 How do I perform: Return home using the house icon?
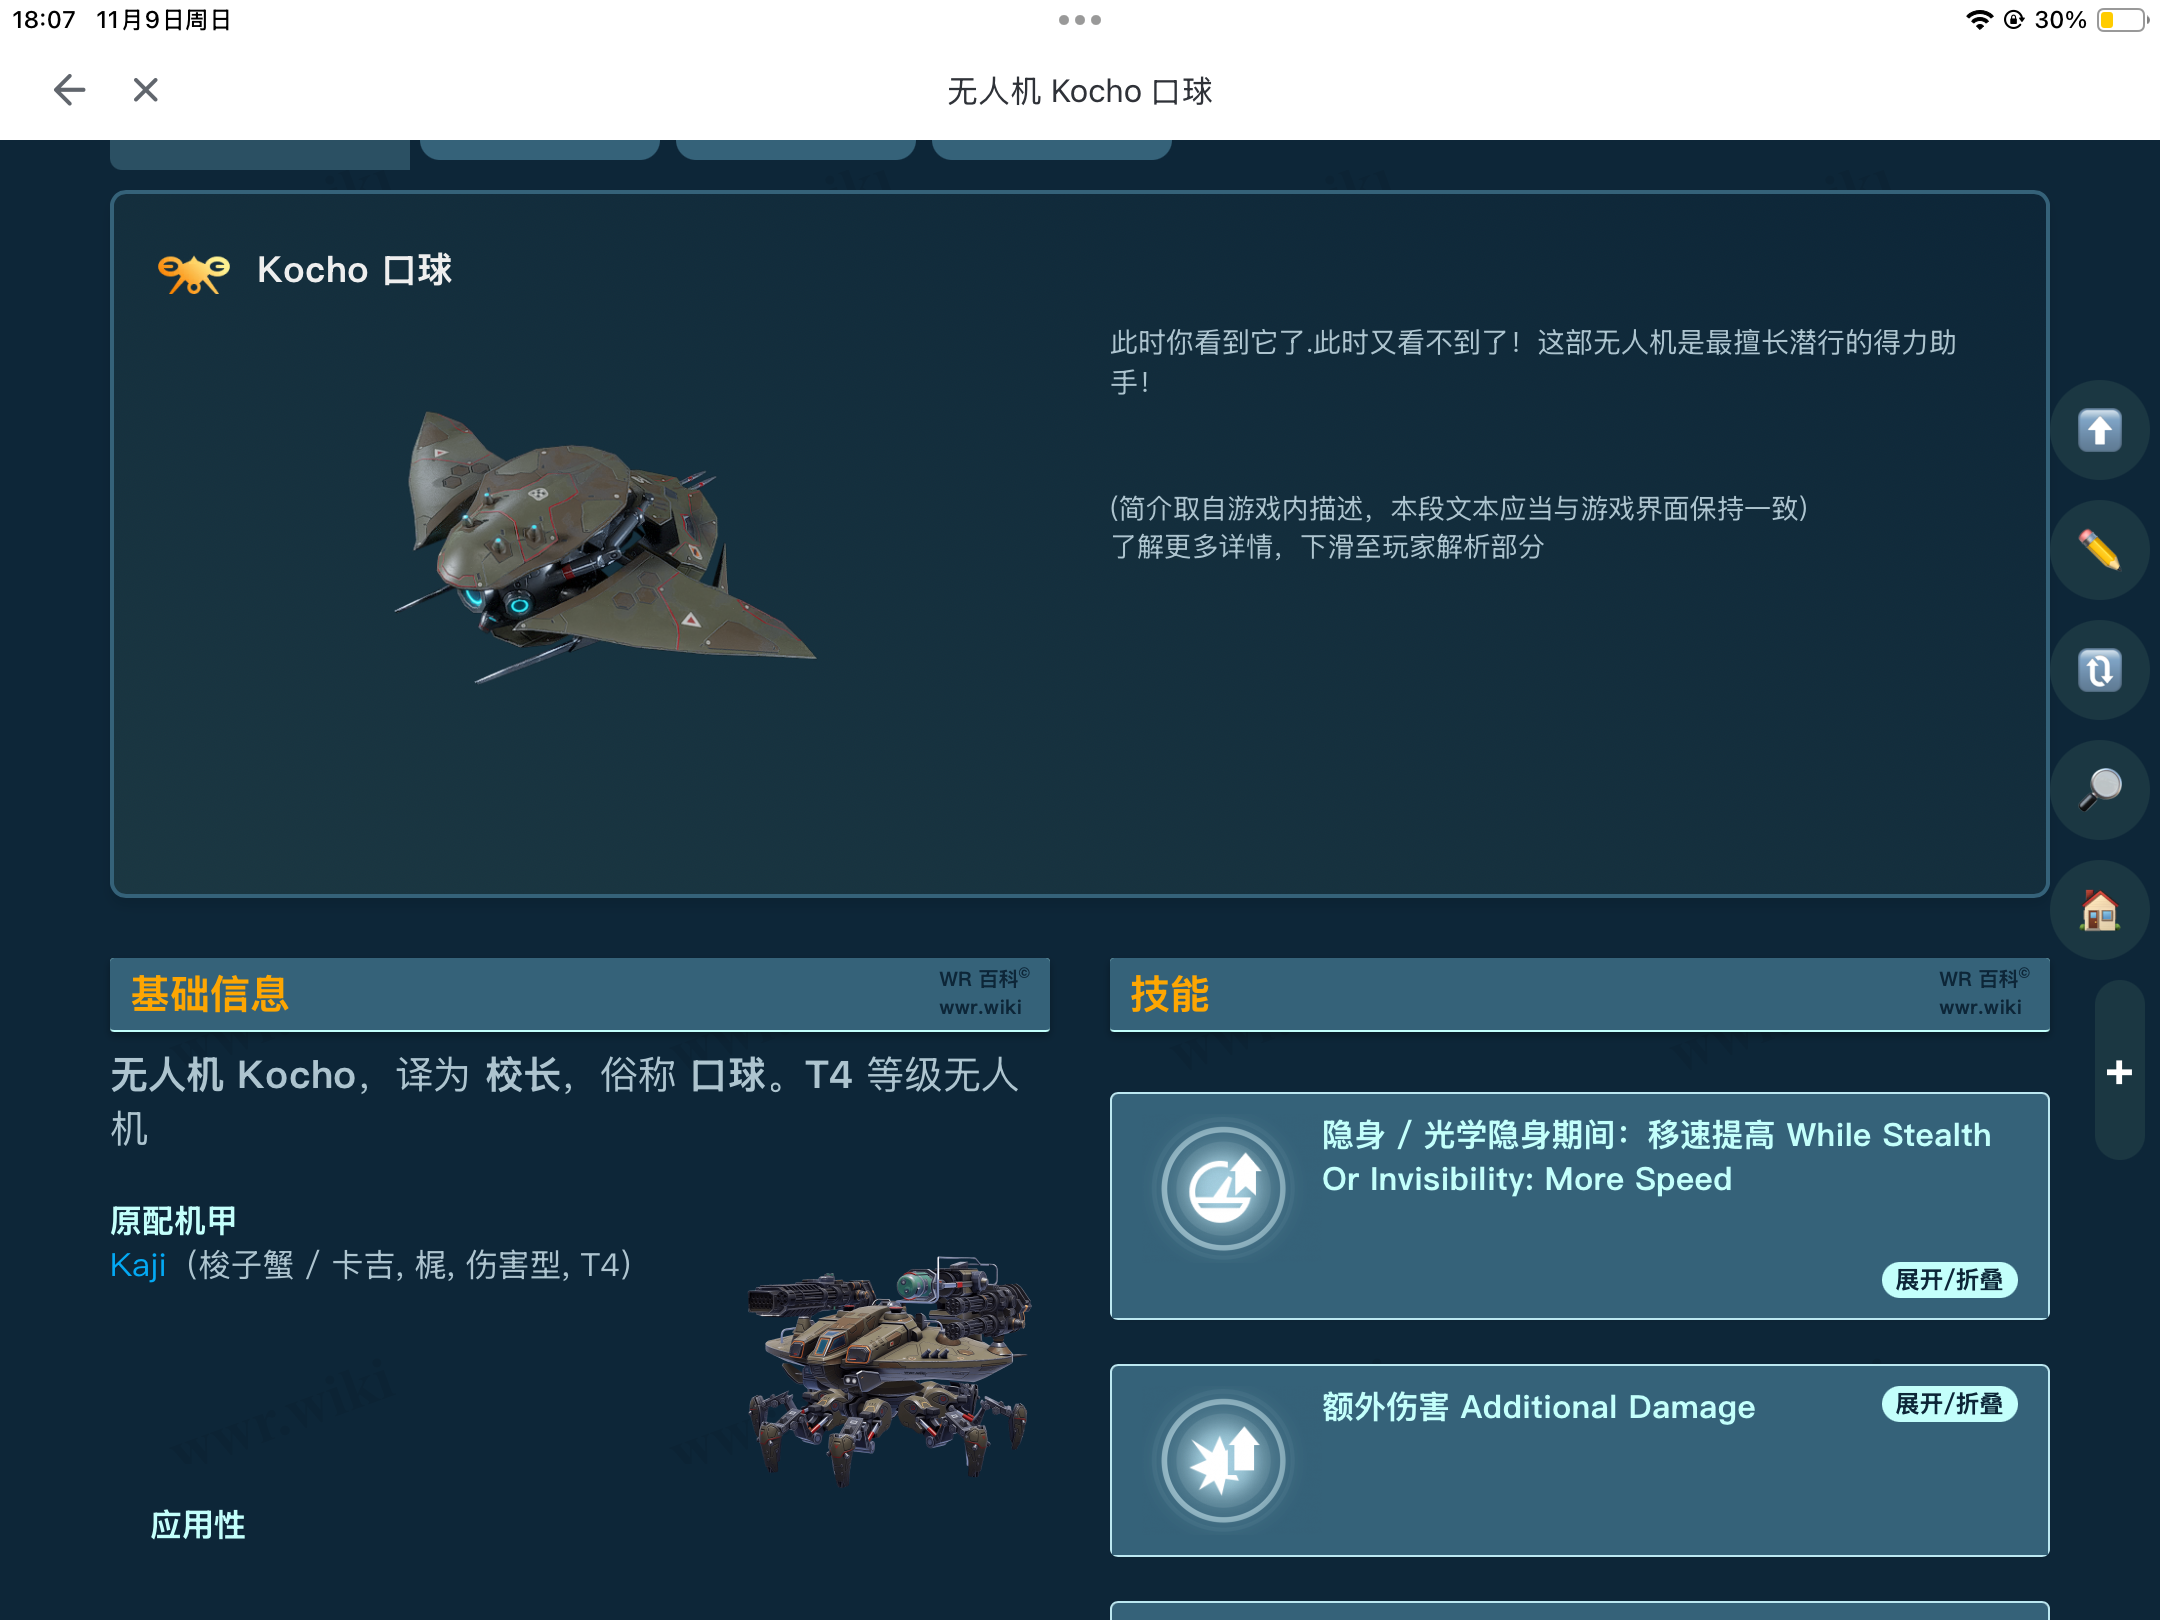pos(2098,911)
